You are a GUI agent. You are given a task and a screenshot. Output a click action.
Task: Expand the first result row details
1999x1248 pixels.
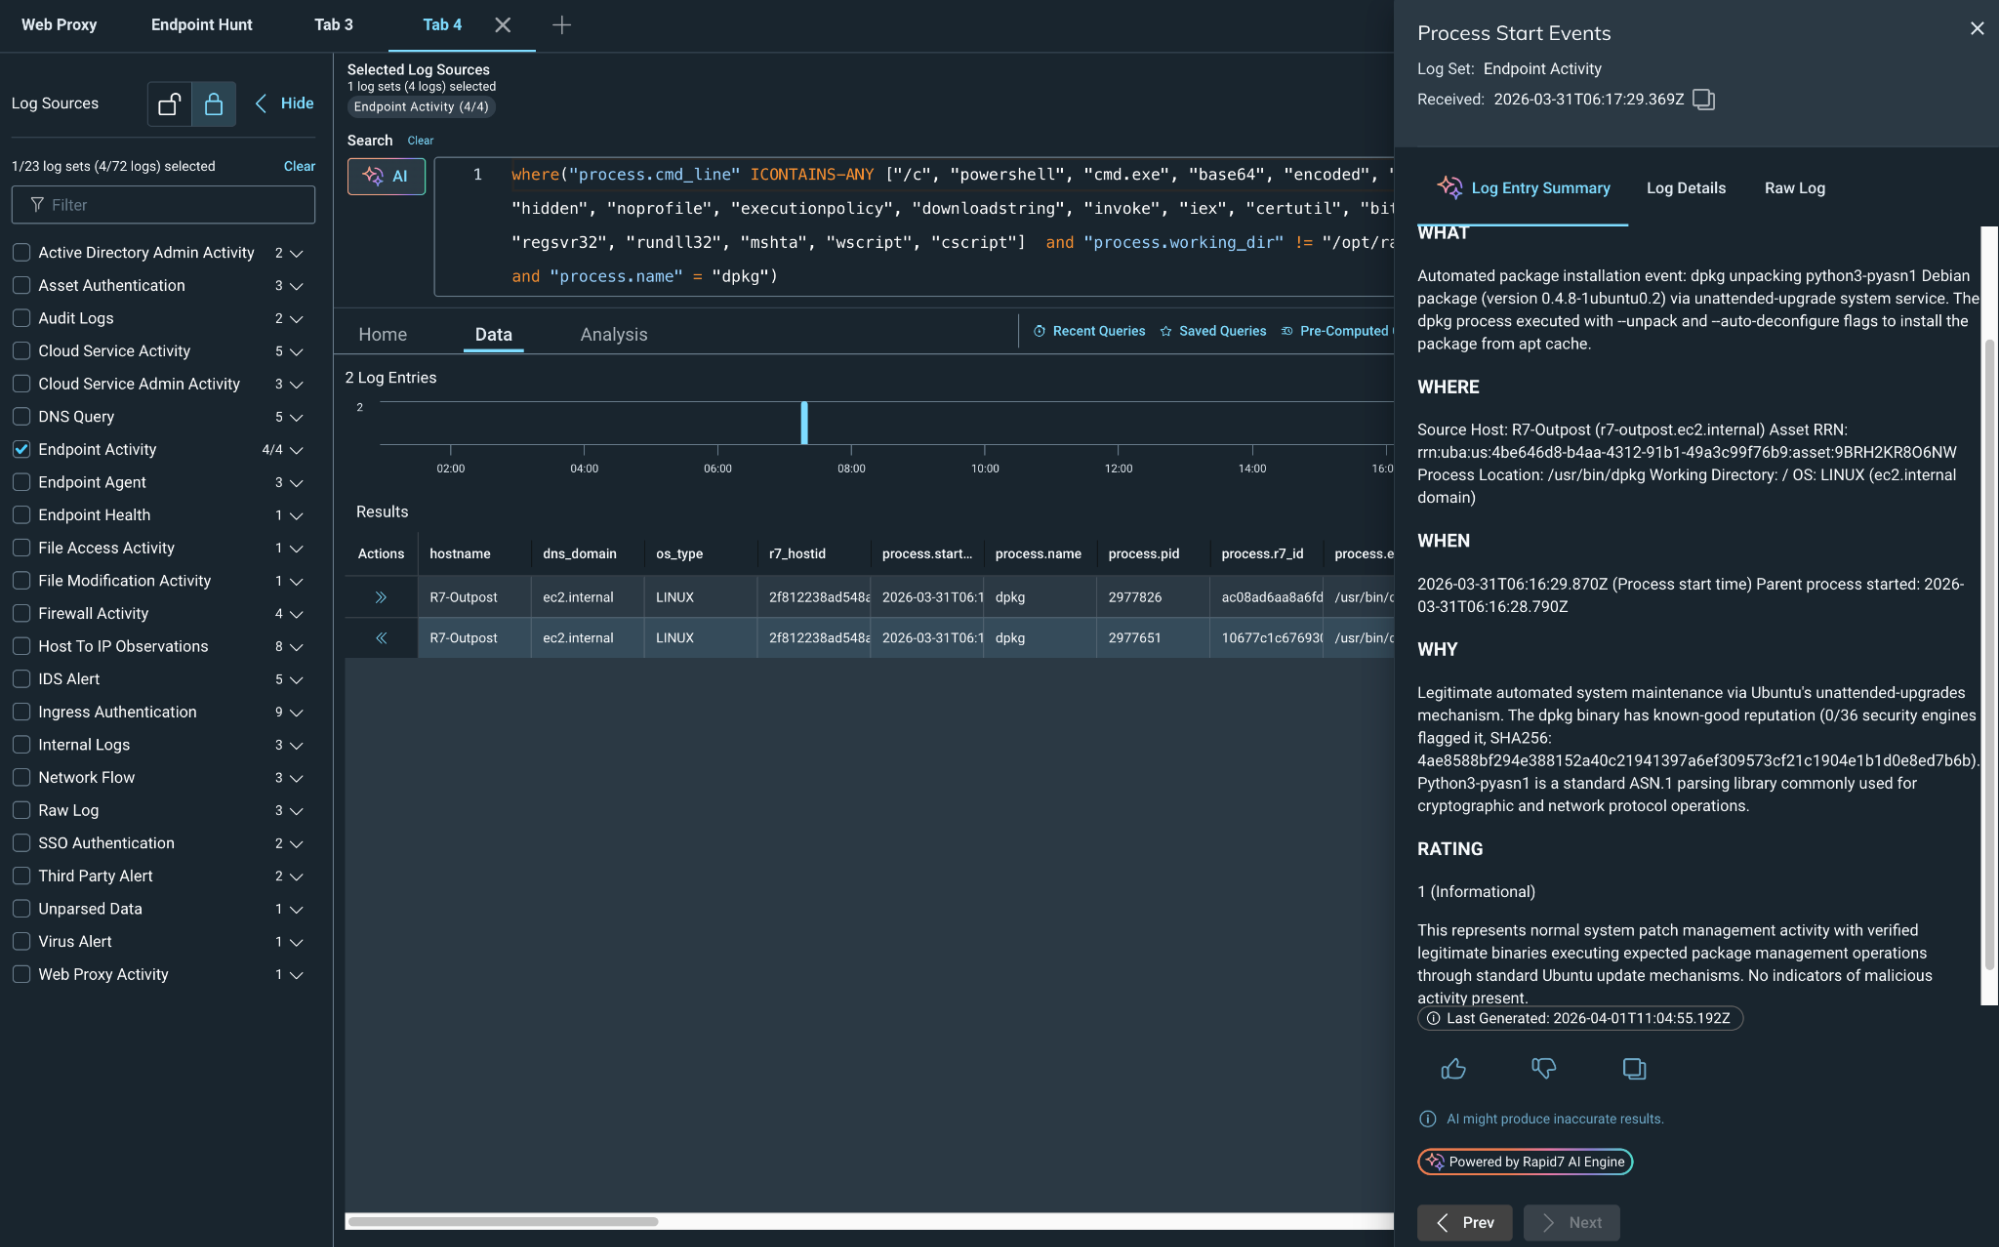pyautogui.click(x=380, y=597)
